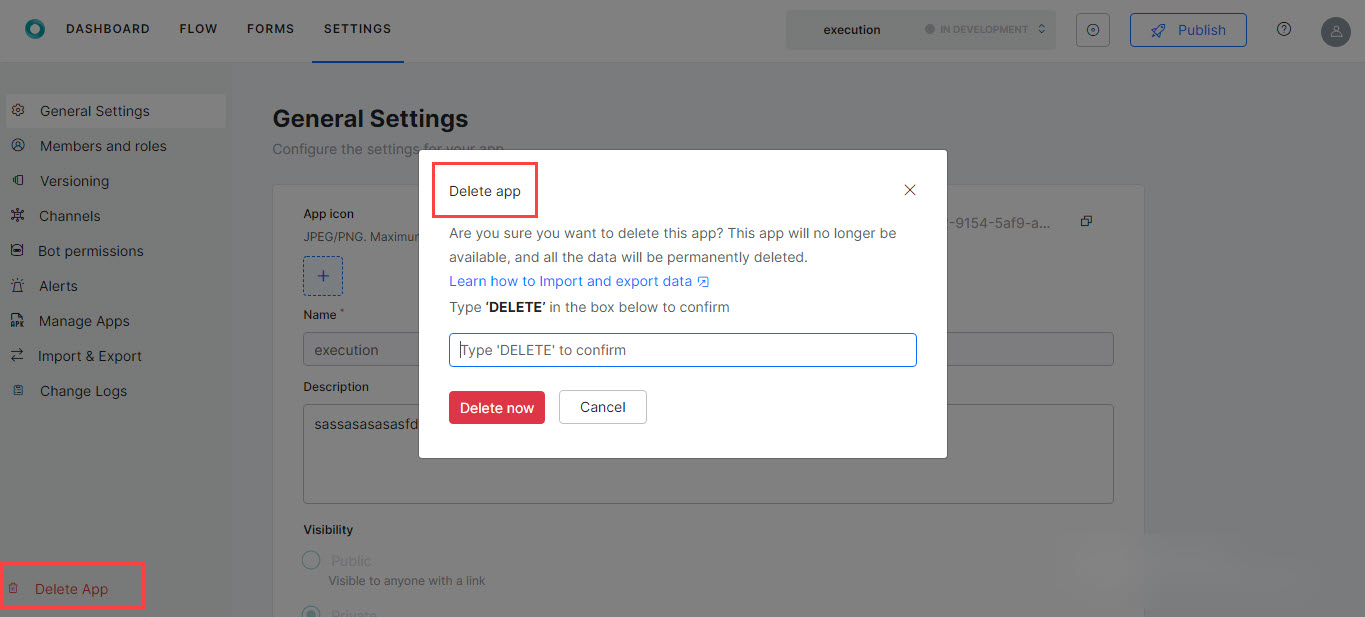Open the Forms tab

coord(270,29)
